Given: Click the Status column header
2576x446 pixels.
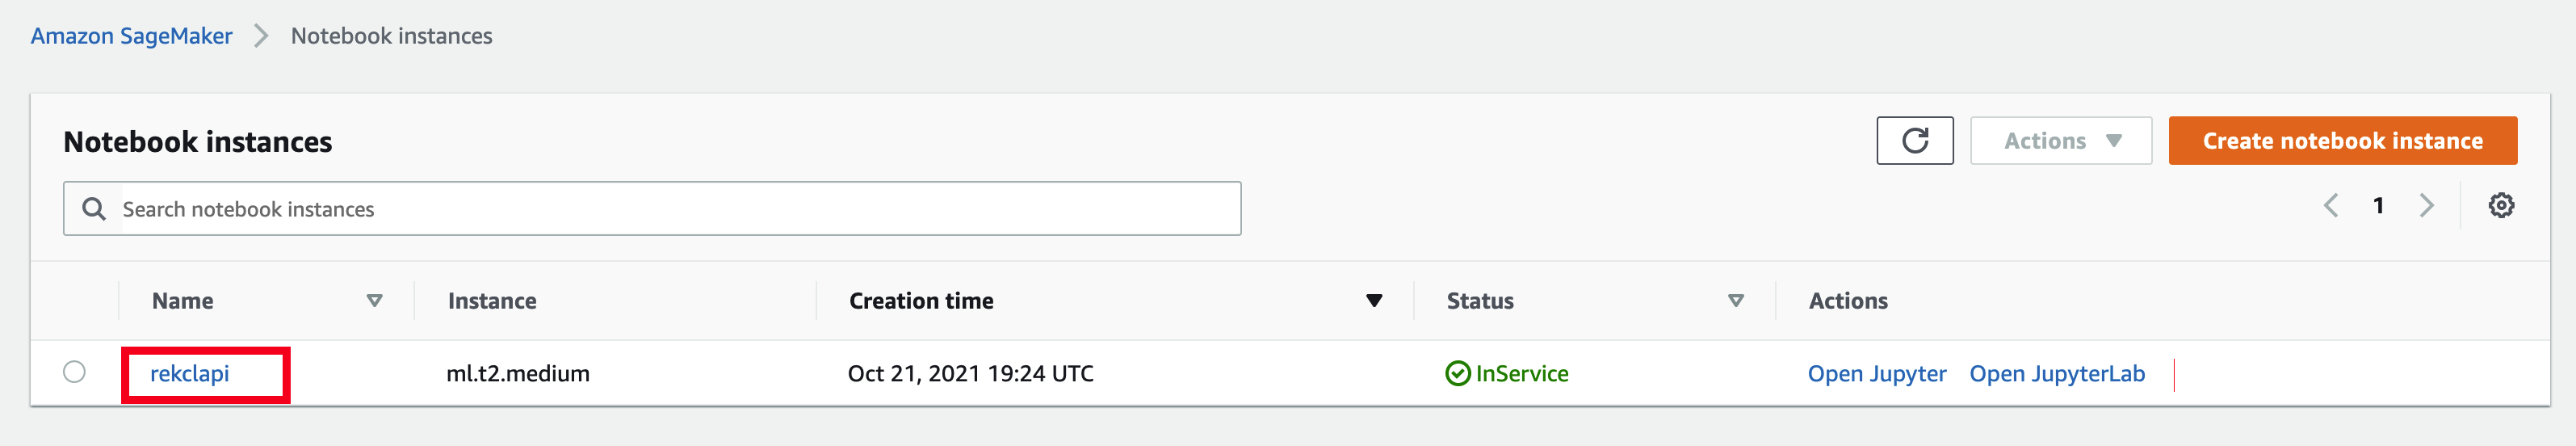Looking at the screenshot, I should tap(1480, 301).
